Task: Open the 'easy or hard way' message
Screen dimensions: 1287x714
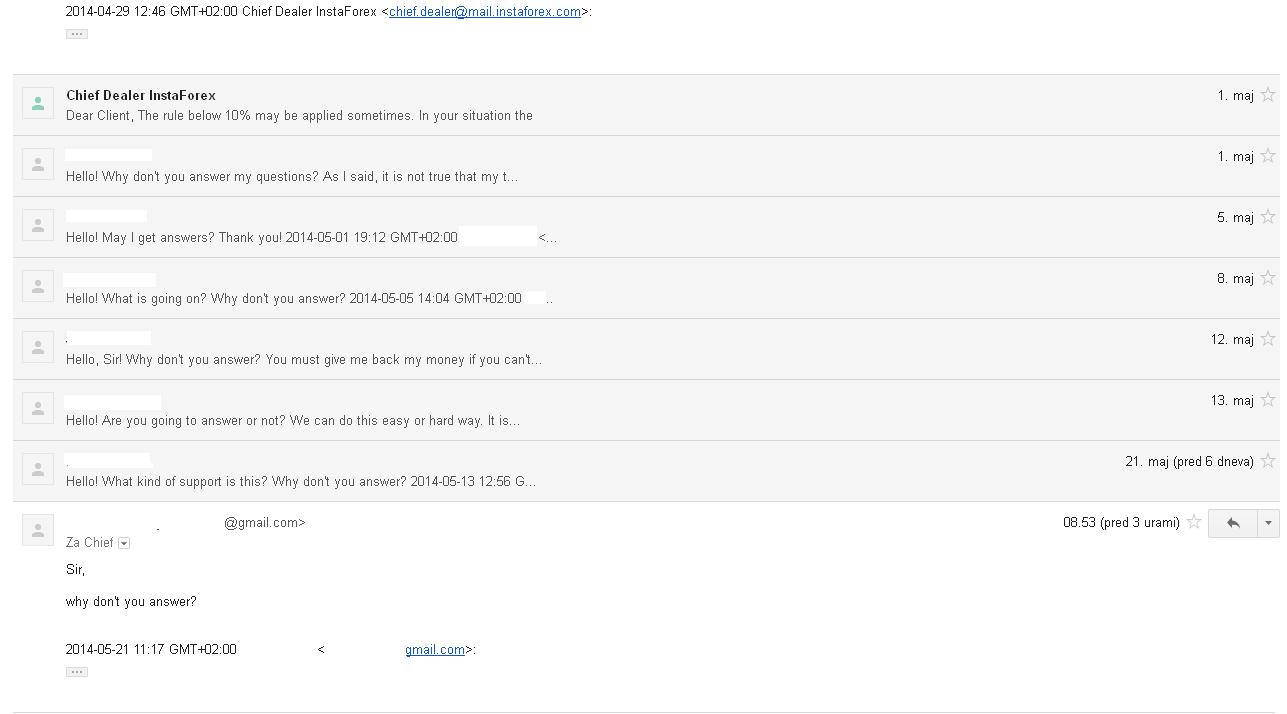Action: click(293, 421)
